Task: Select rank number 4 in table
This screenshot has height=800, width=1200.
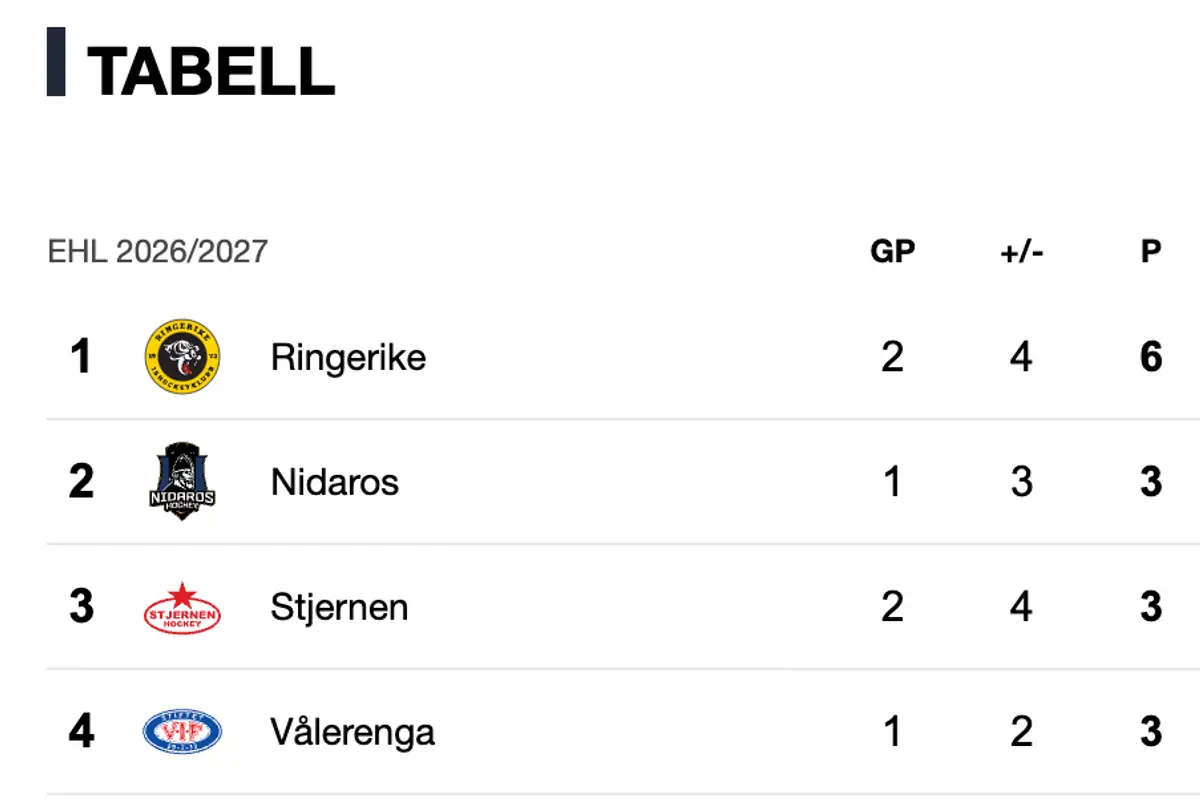Action: (x=81, y=732)
